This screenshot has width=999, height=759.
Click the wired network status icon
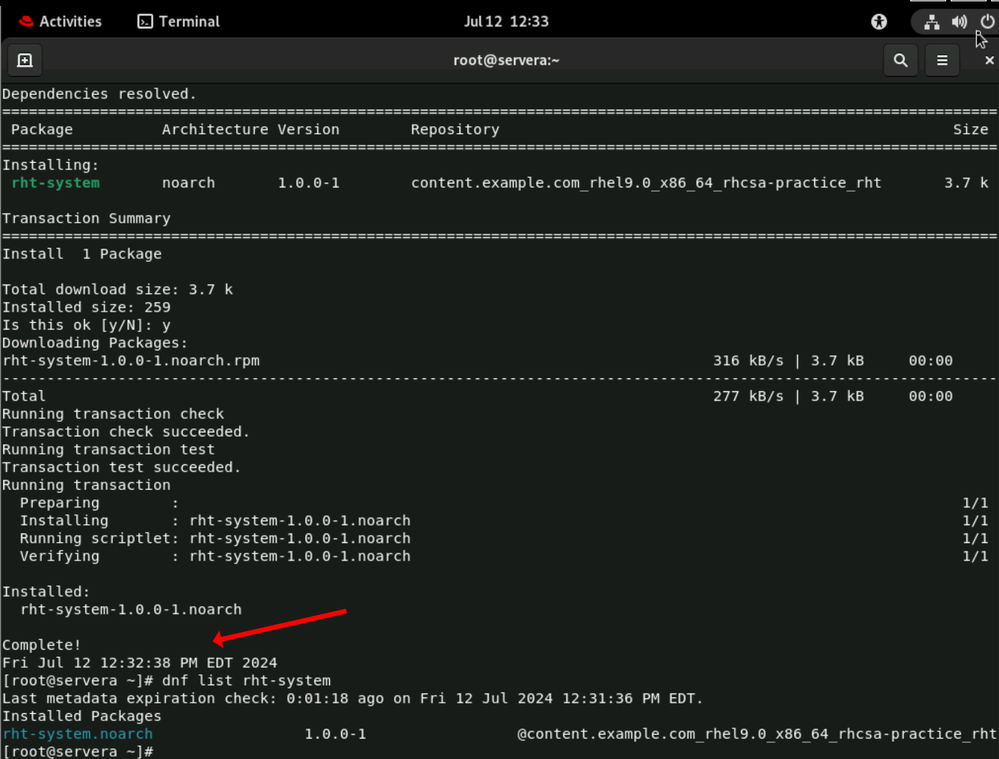coord(931,22)
